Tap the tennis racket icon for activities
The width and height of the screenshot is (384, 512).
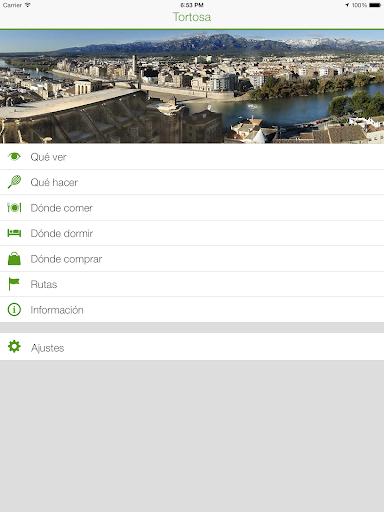click(x=14, y=182)
